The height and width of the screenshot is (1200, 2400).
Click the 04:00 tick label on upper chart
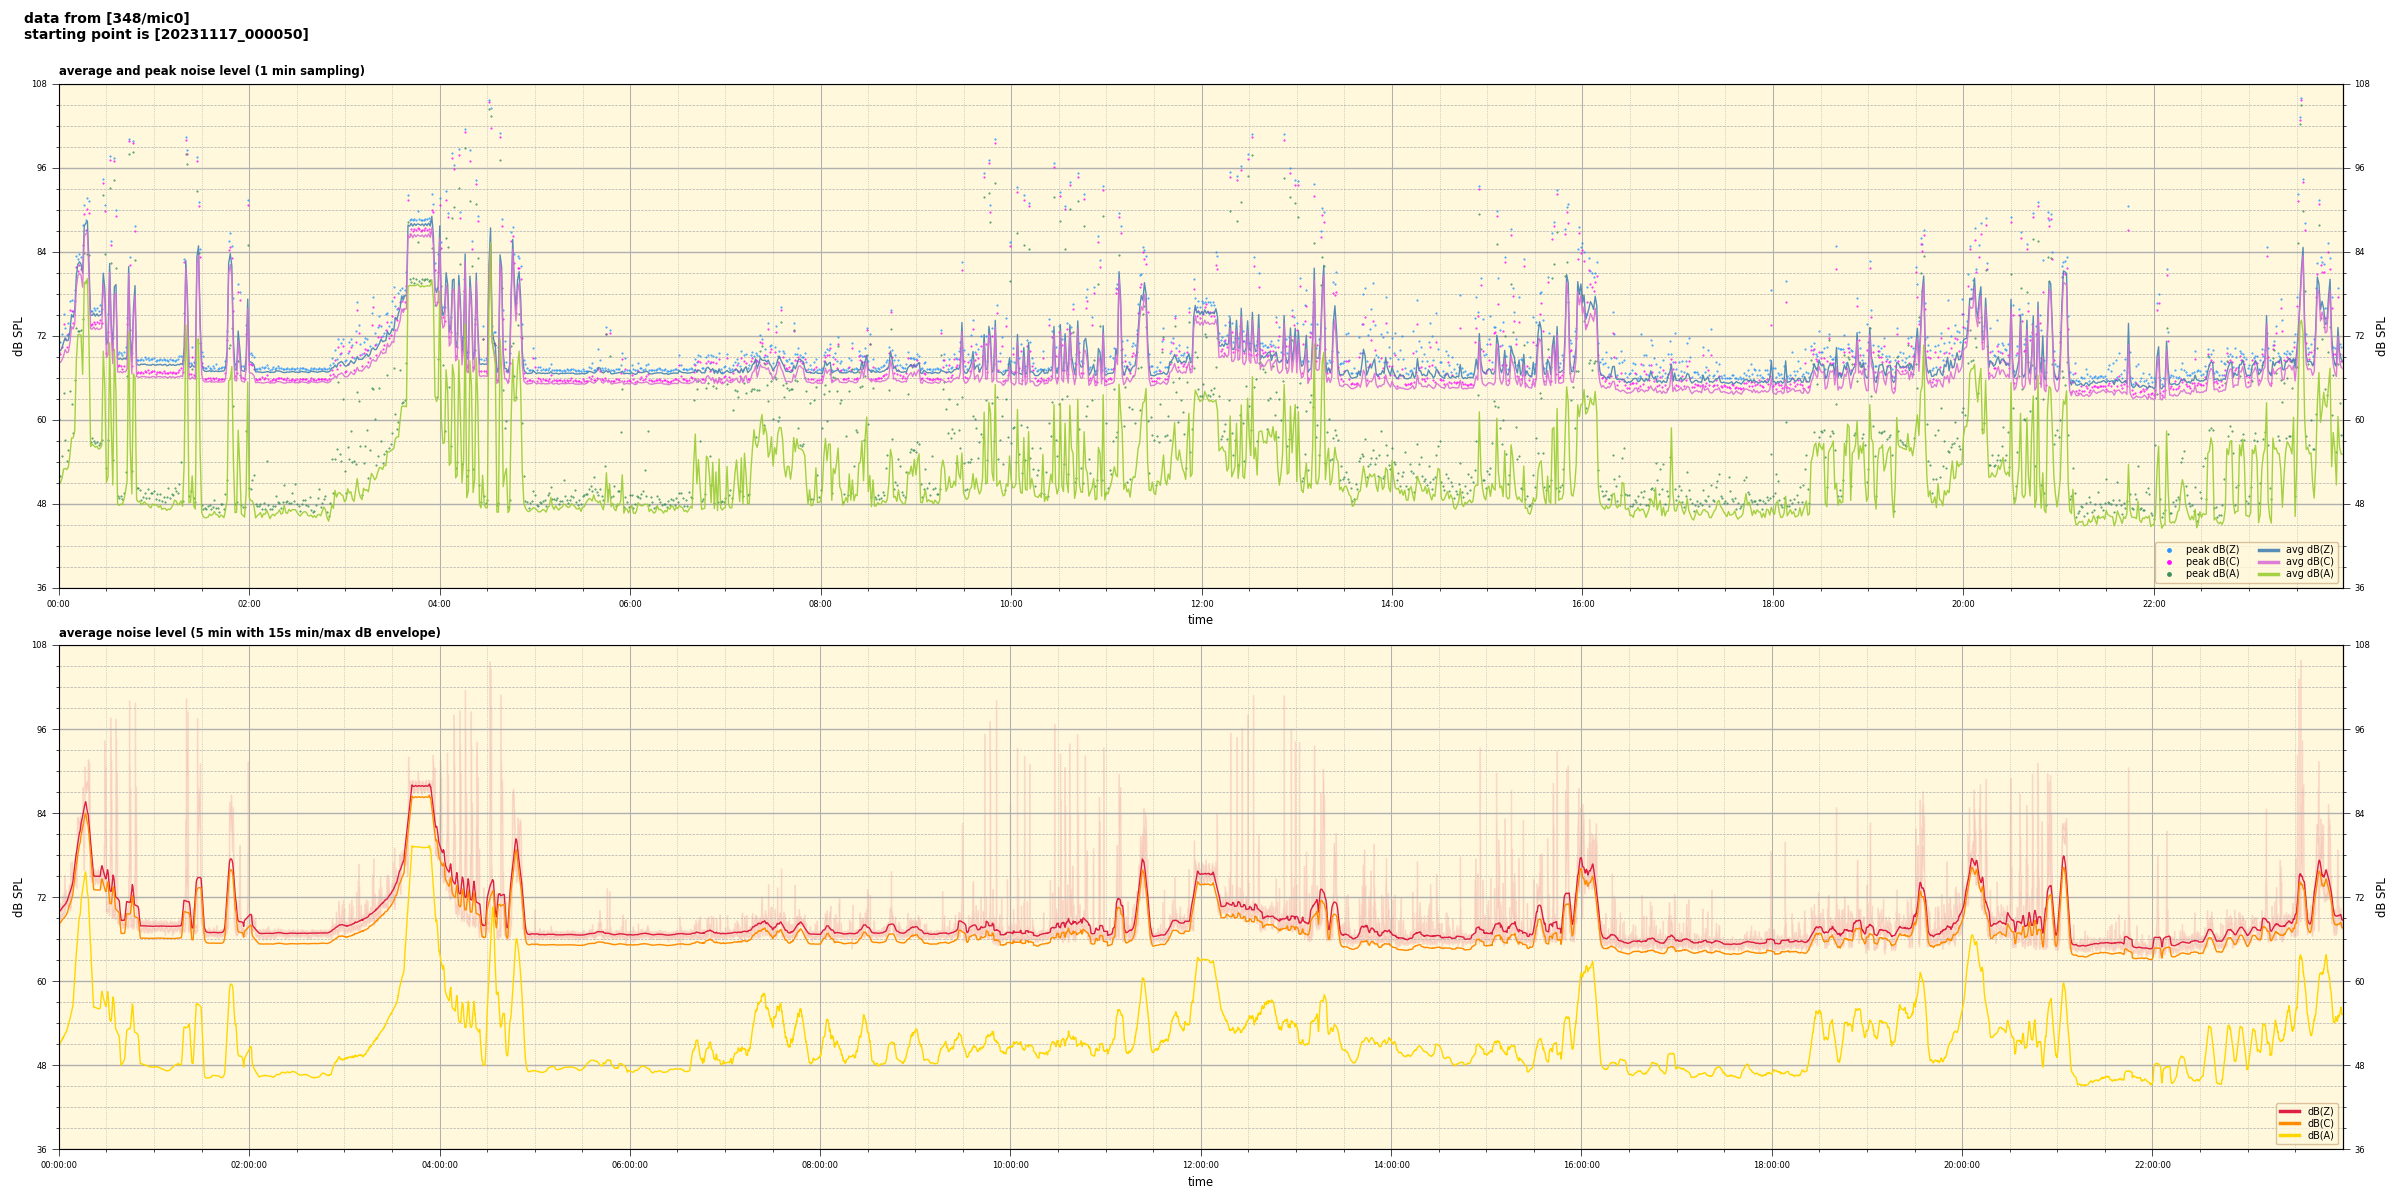439,604
